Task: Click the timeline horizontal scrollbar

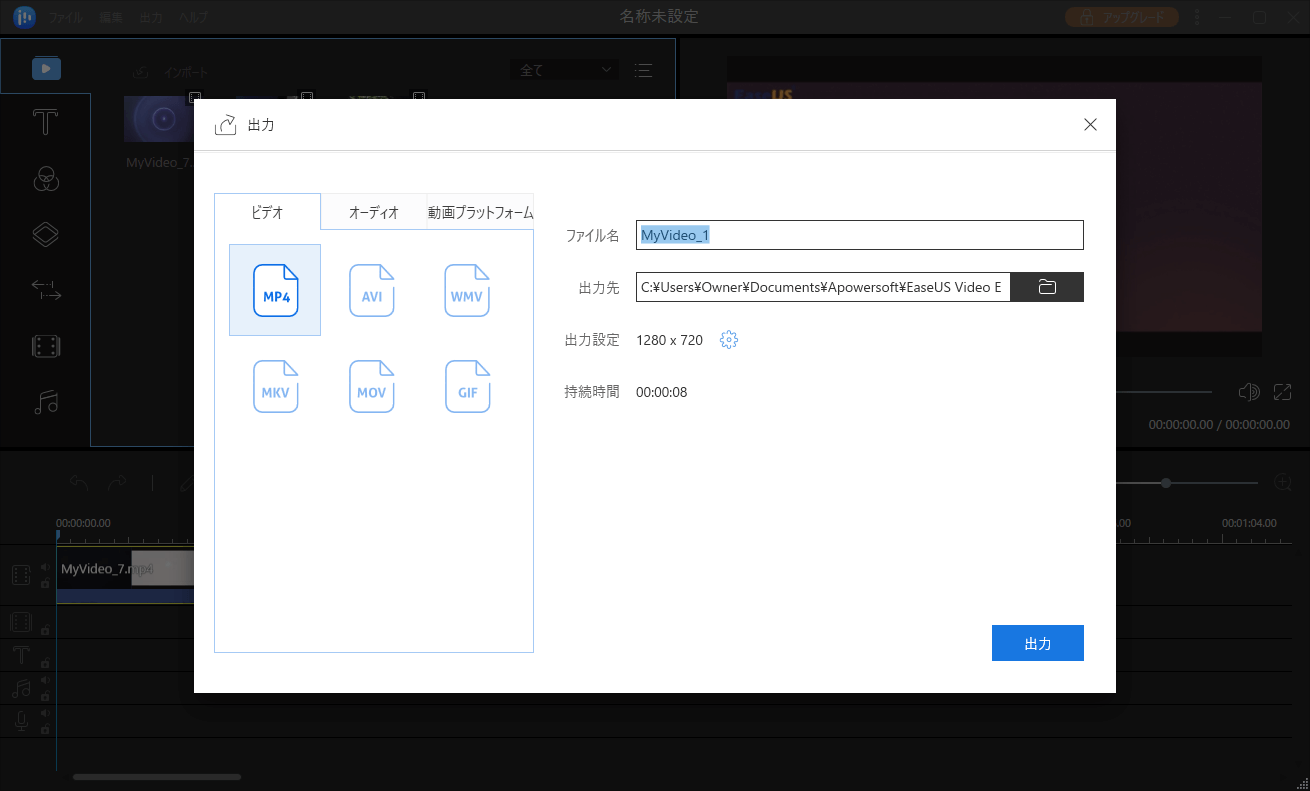Action: click(157, 776)
